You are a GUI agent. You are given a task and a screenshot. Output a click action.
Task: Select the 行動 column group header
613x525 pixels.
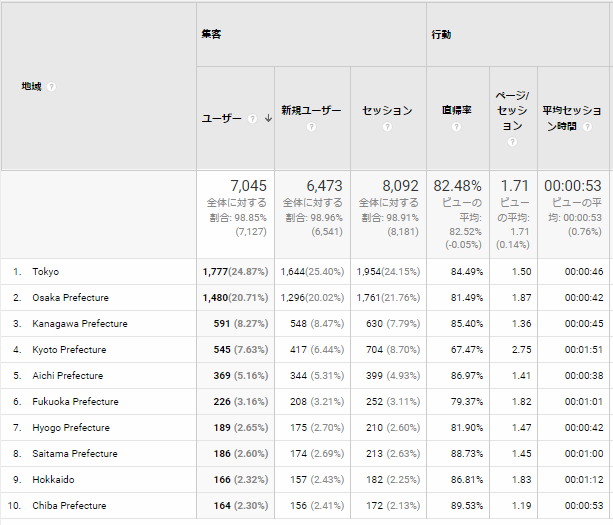point(441,35)
